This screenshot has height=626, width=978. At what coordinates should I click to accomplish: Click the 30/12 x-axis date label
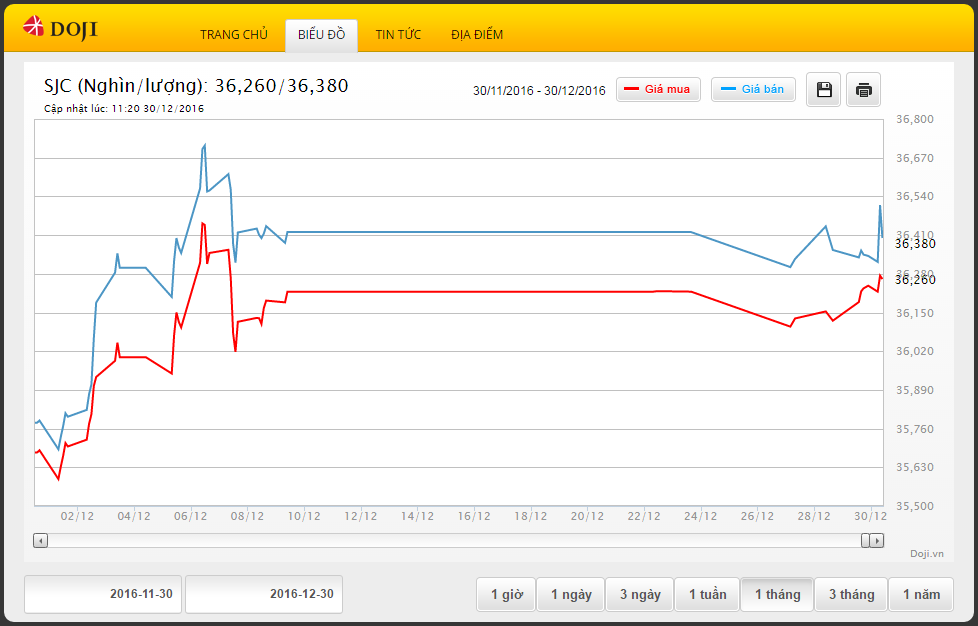870,516
